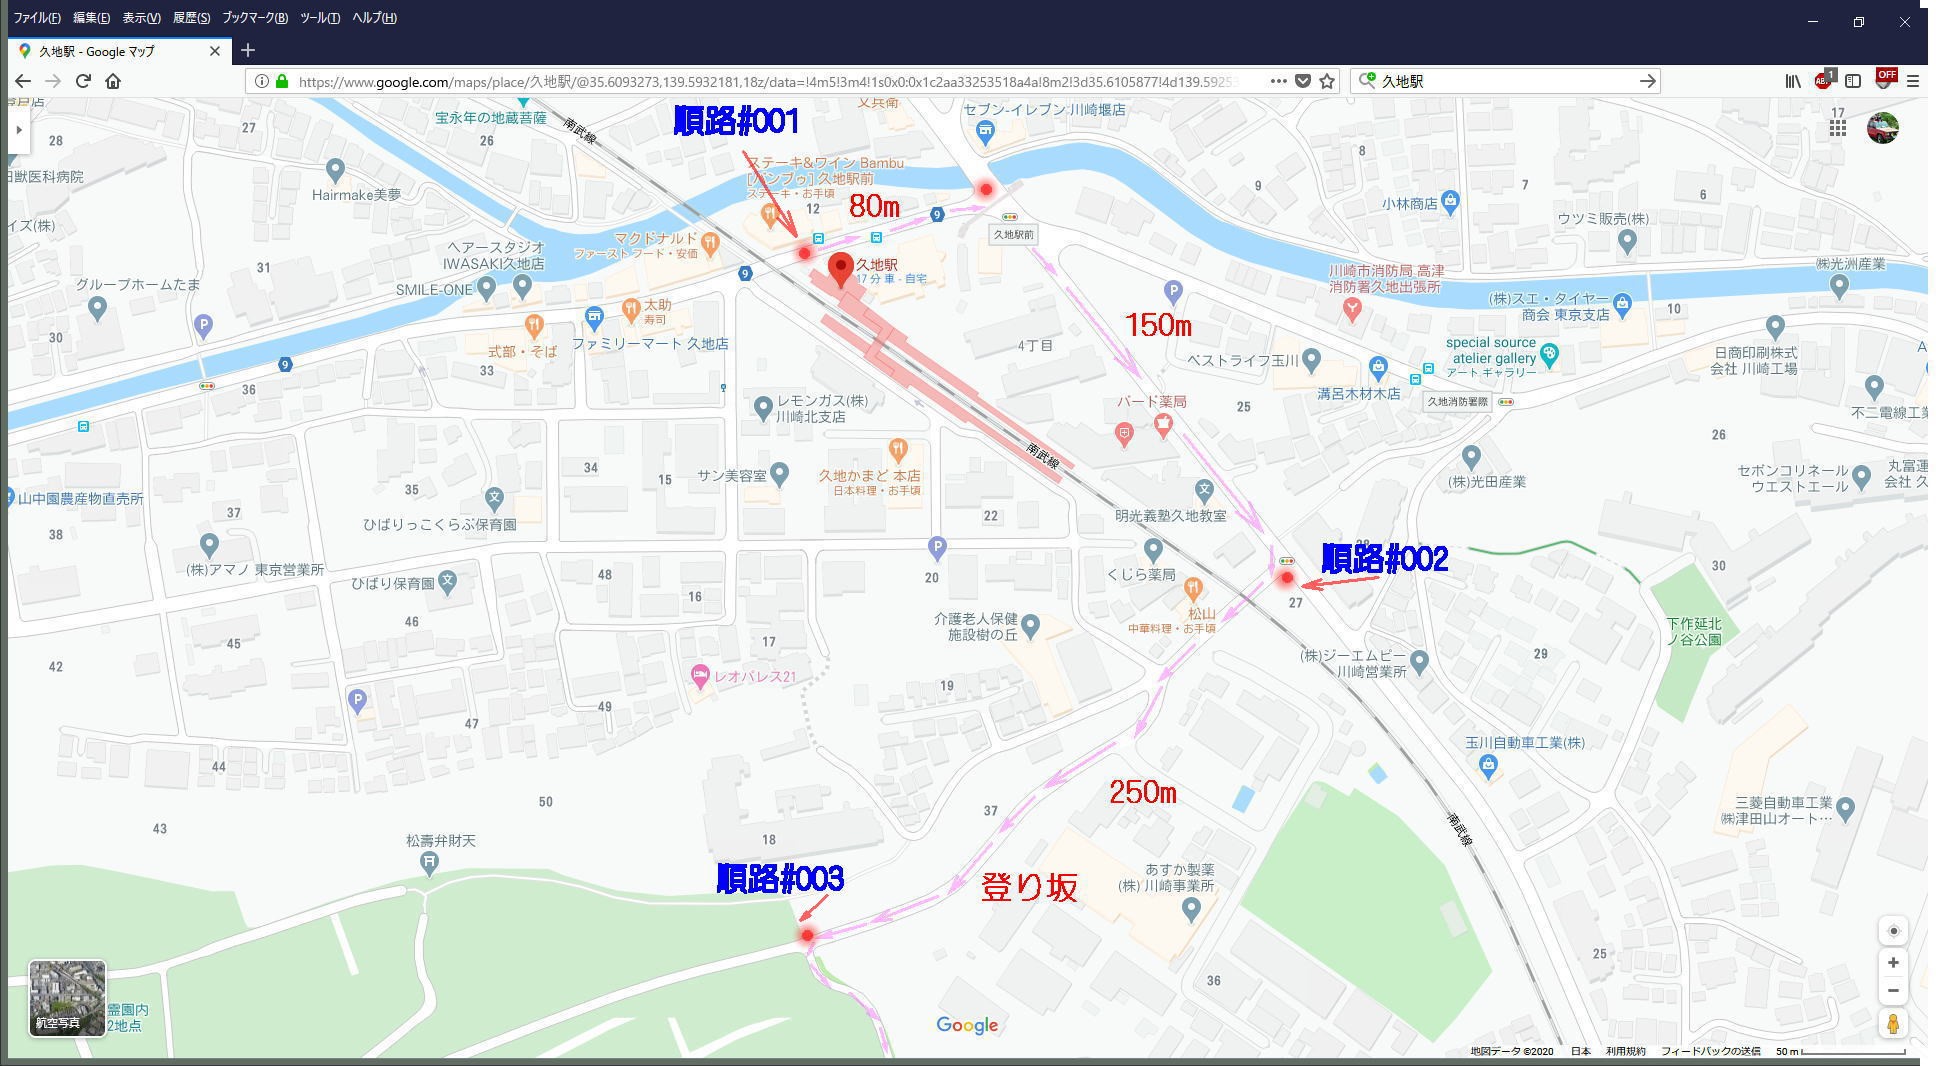
Task: Open the 表示(V) menu
Action: pyautogui.click(x=141, y=18)
